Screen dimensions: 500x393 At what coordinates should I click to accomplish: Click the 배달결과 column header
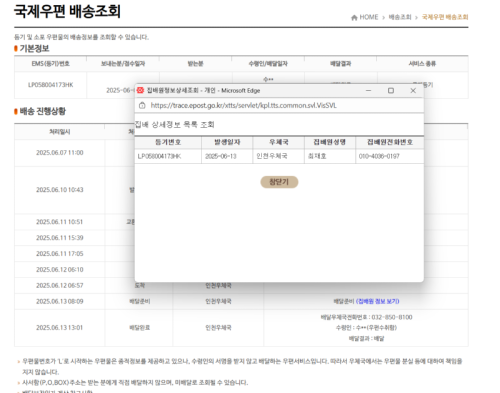[x=341, y=64]
